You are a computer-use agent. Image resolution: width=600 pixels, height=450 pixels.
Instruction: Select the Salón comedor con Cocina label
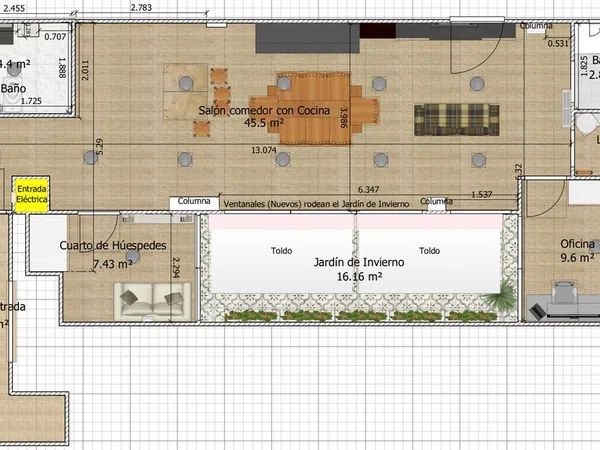(264, 111)
